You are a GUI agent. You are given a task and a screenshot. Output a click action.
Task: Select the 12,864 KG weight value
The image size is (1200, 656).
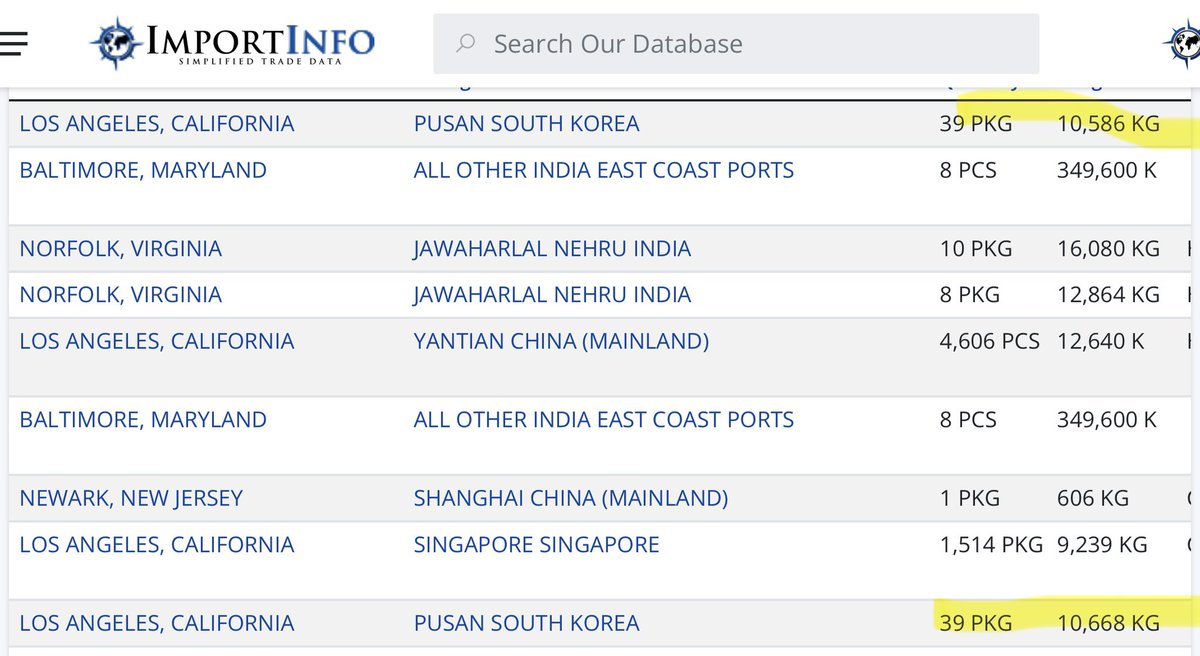(1108, 295)
